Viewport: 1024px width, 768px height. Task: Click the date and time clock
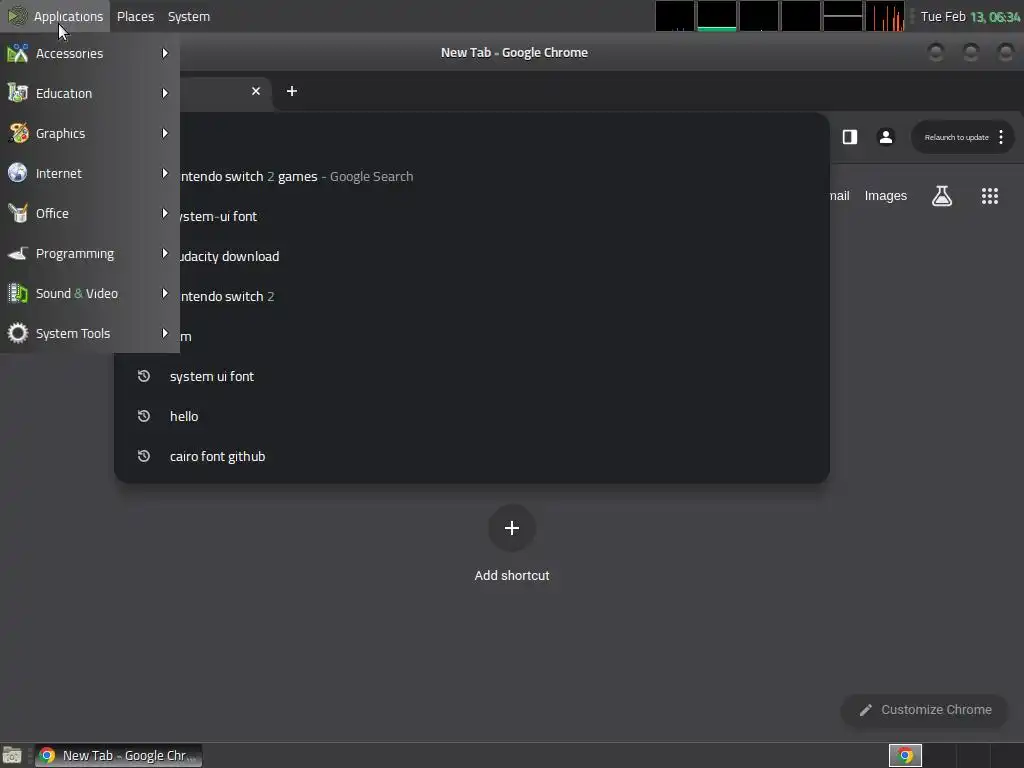click(x=970, y=16)
